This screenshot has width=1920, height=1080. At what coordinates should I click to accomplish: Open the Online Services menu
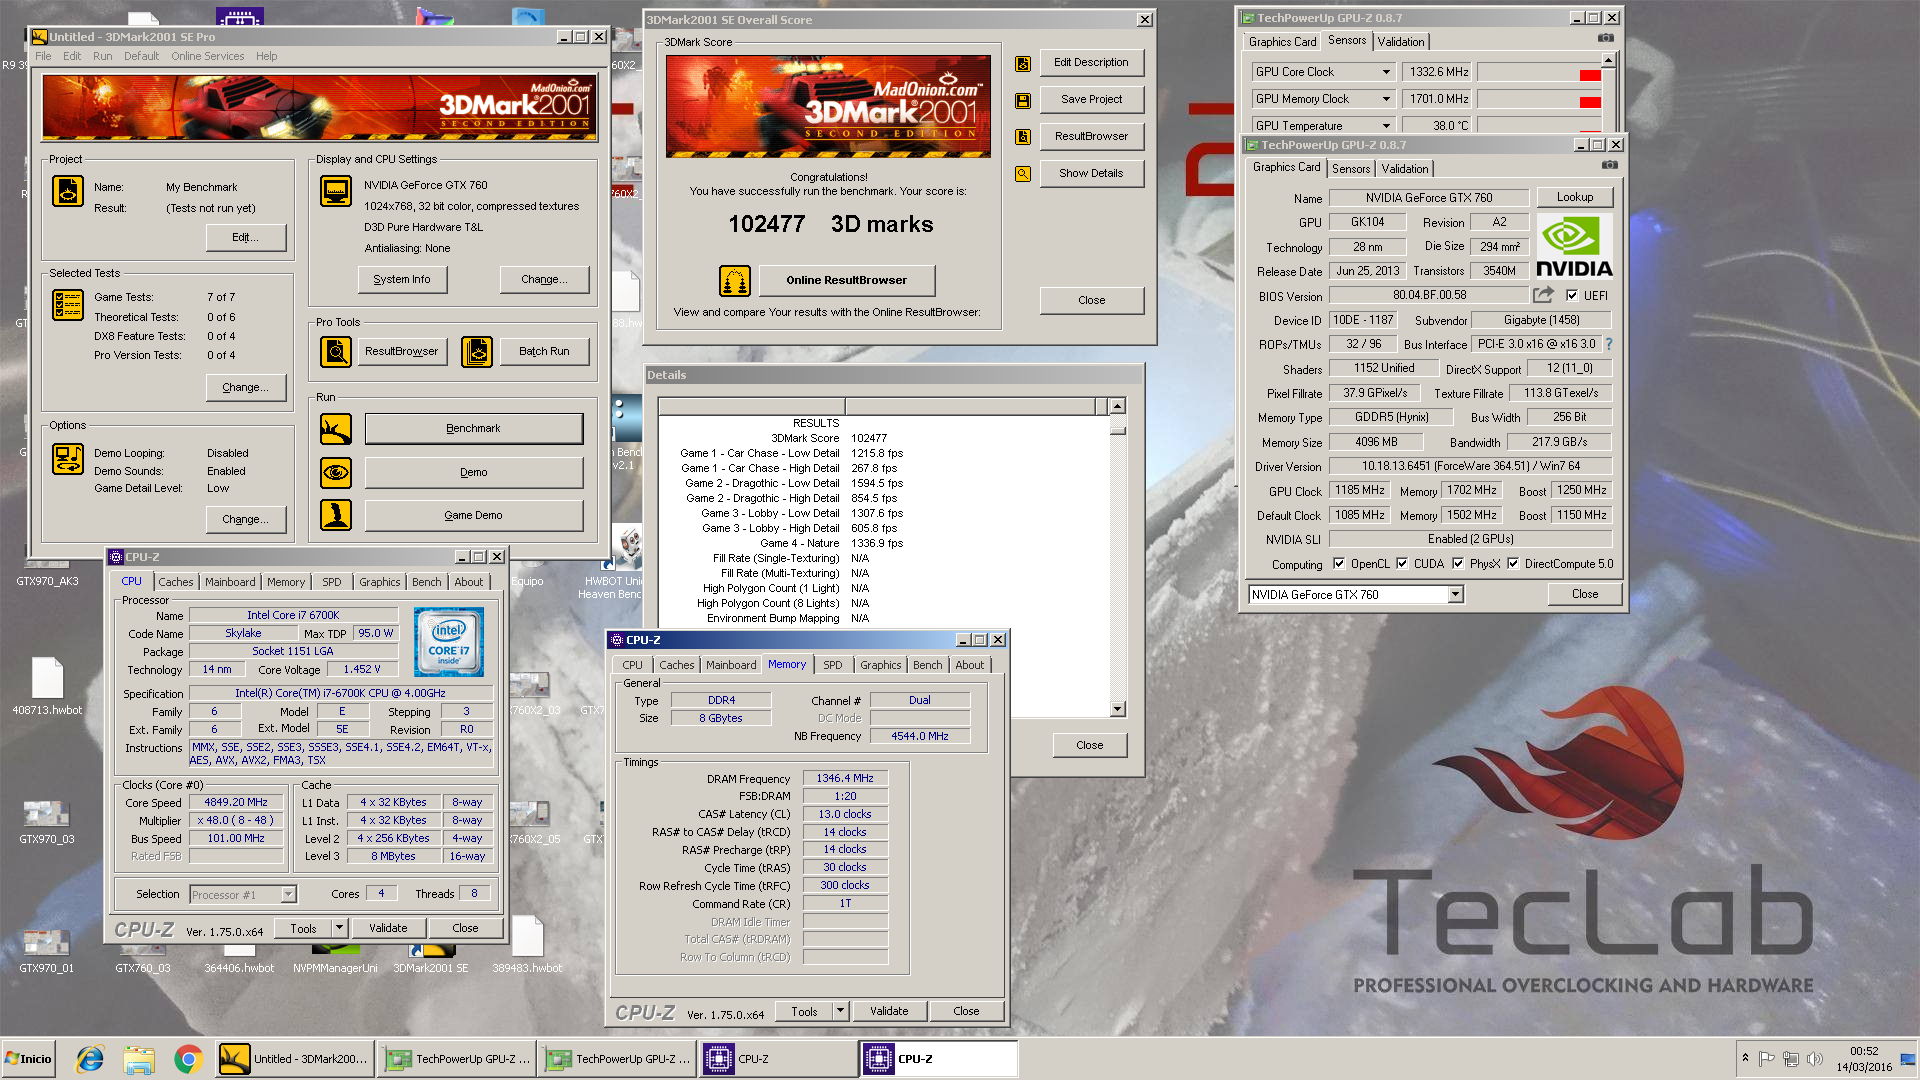207,56
